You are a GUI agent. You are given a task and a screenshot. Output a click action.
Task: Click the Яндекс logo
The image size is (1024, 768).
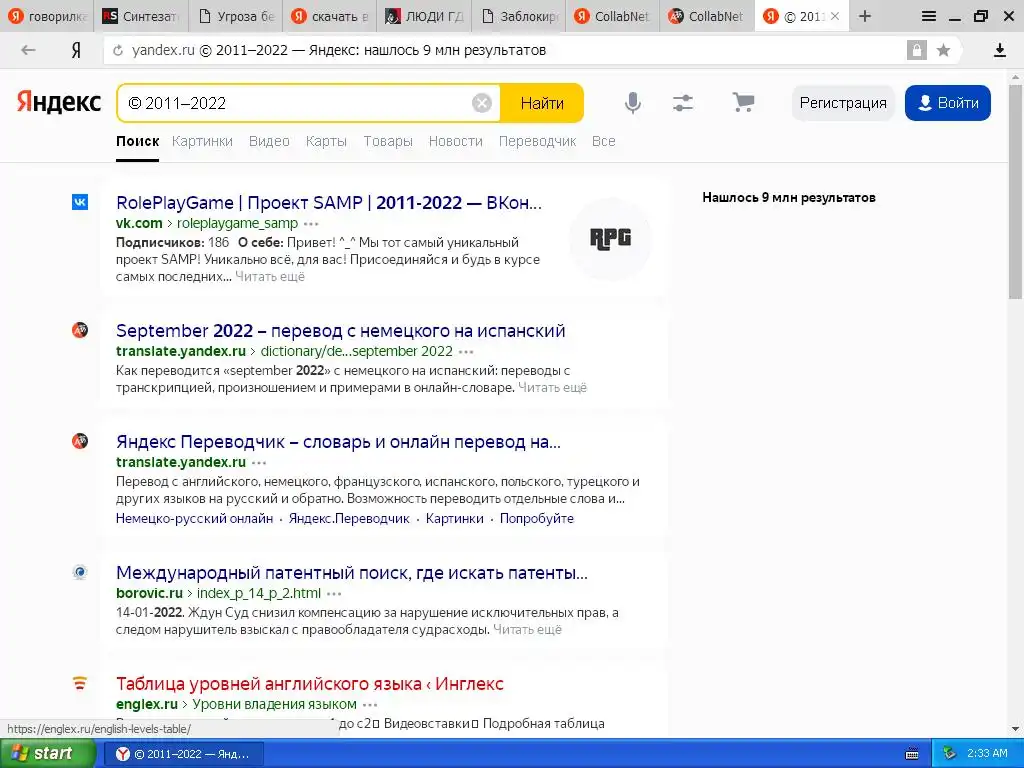tap(59, 102)
